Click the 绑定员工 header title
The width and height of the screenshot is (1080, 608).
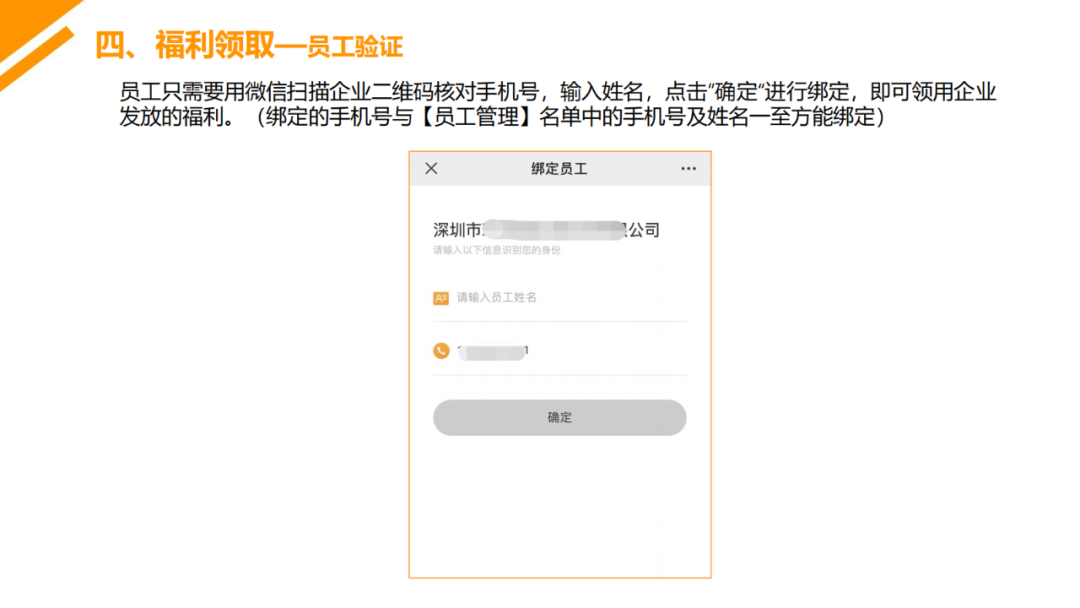tap(559, 169)
